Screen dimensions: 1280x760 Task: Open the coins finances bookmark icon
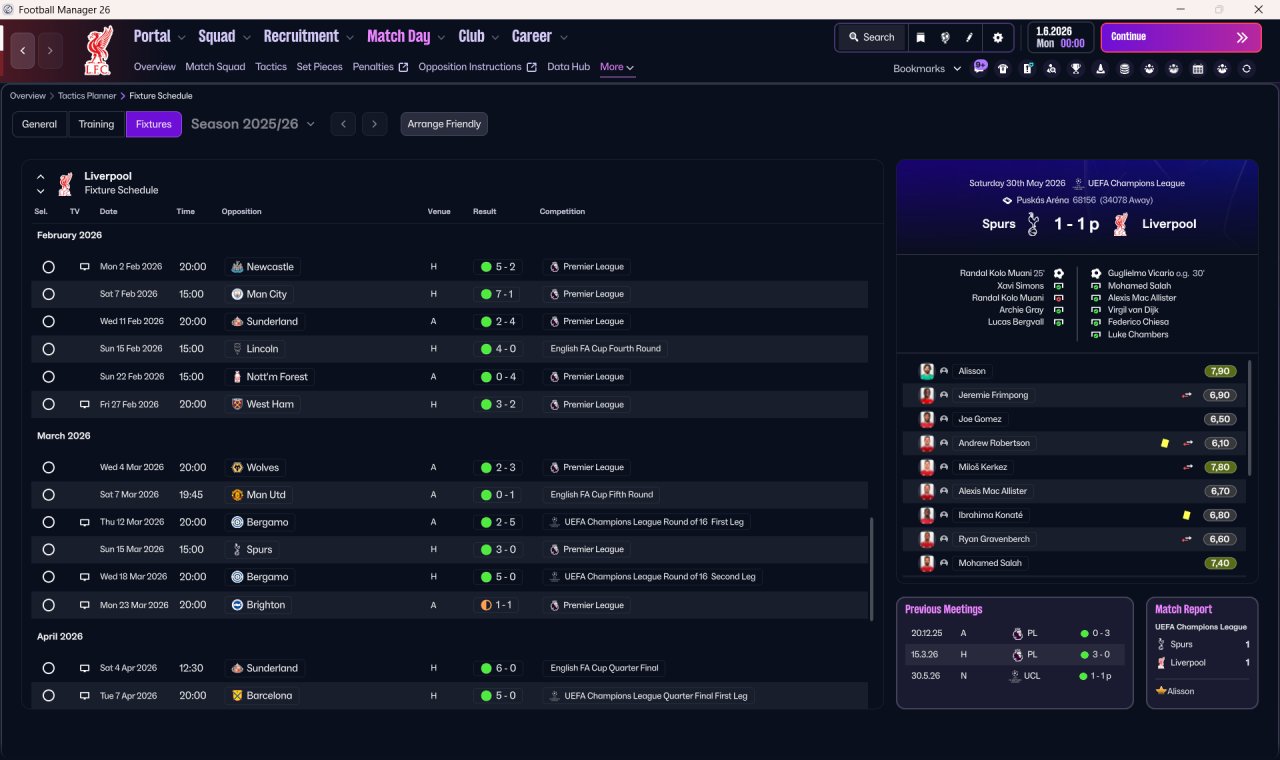pyautogui.click(x=1125, y=69)
